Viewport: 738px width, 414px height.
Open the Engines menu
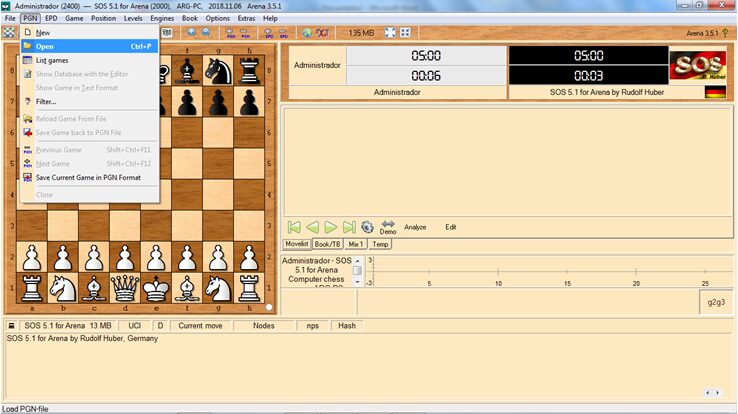(x=162, y=18)
